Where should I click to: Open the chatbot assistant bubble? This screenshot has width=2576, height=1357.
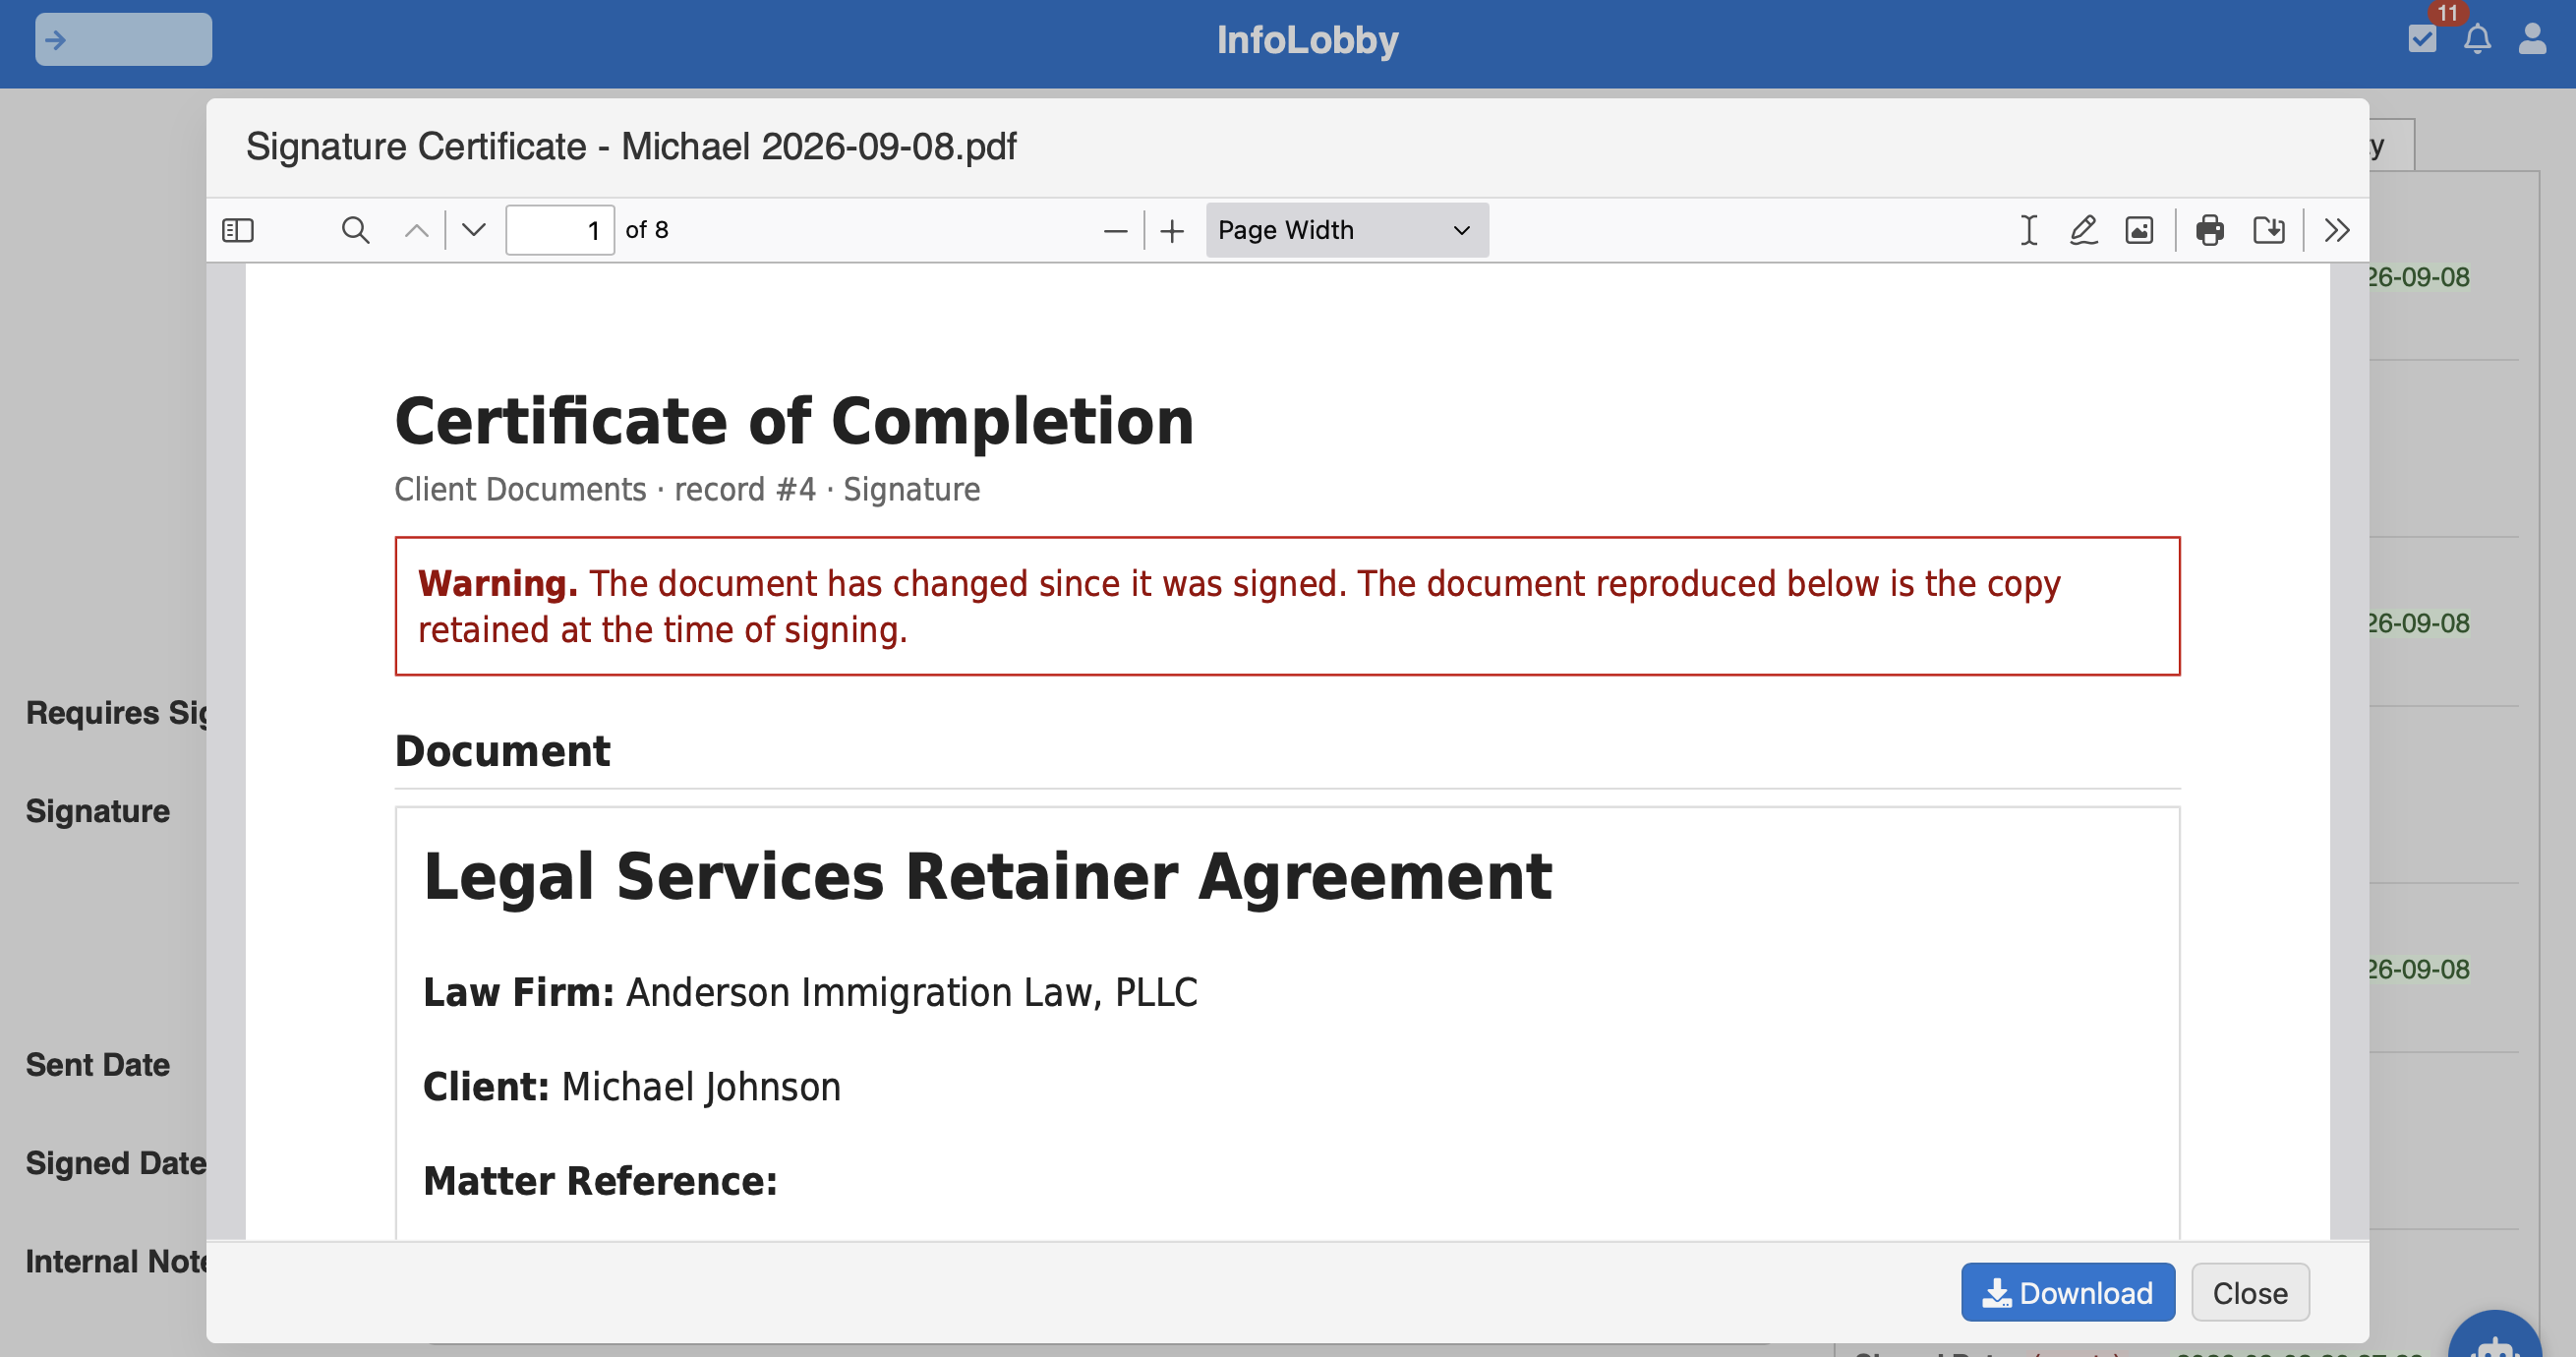[2495, 1335]
